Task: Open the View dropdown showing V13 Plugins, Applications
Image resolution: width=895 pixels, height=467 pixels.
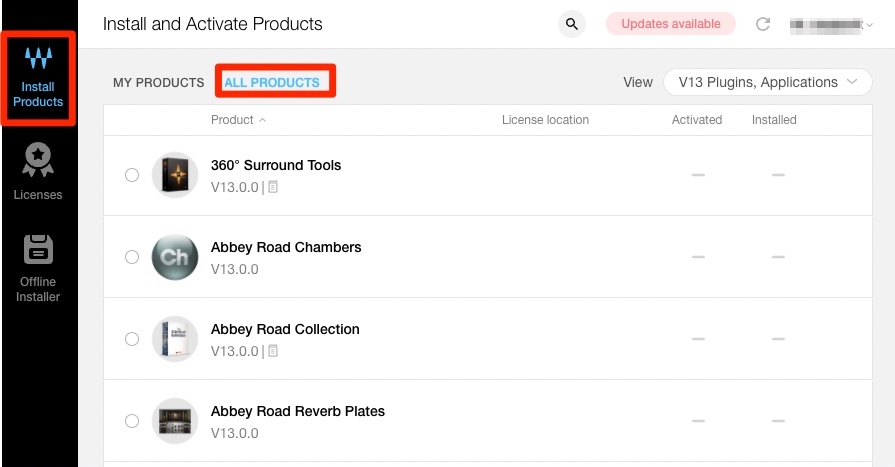Action: point(768,82)
